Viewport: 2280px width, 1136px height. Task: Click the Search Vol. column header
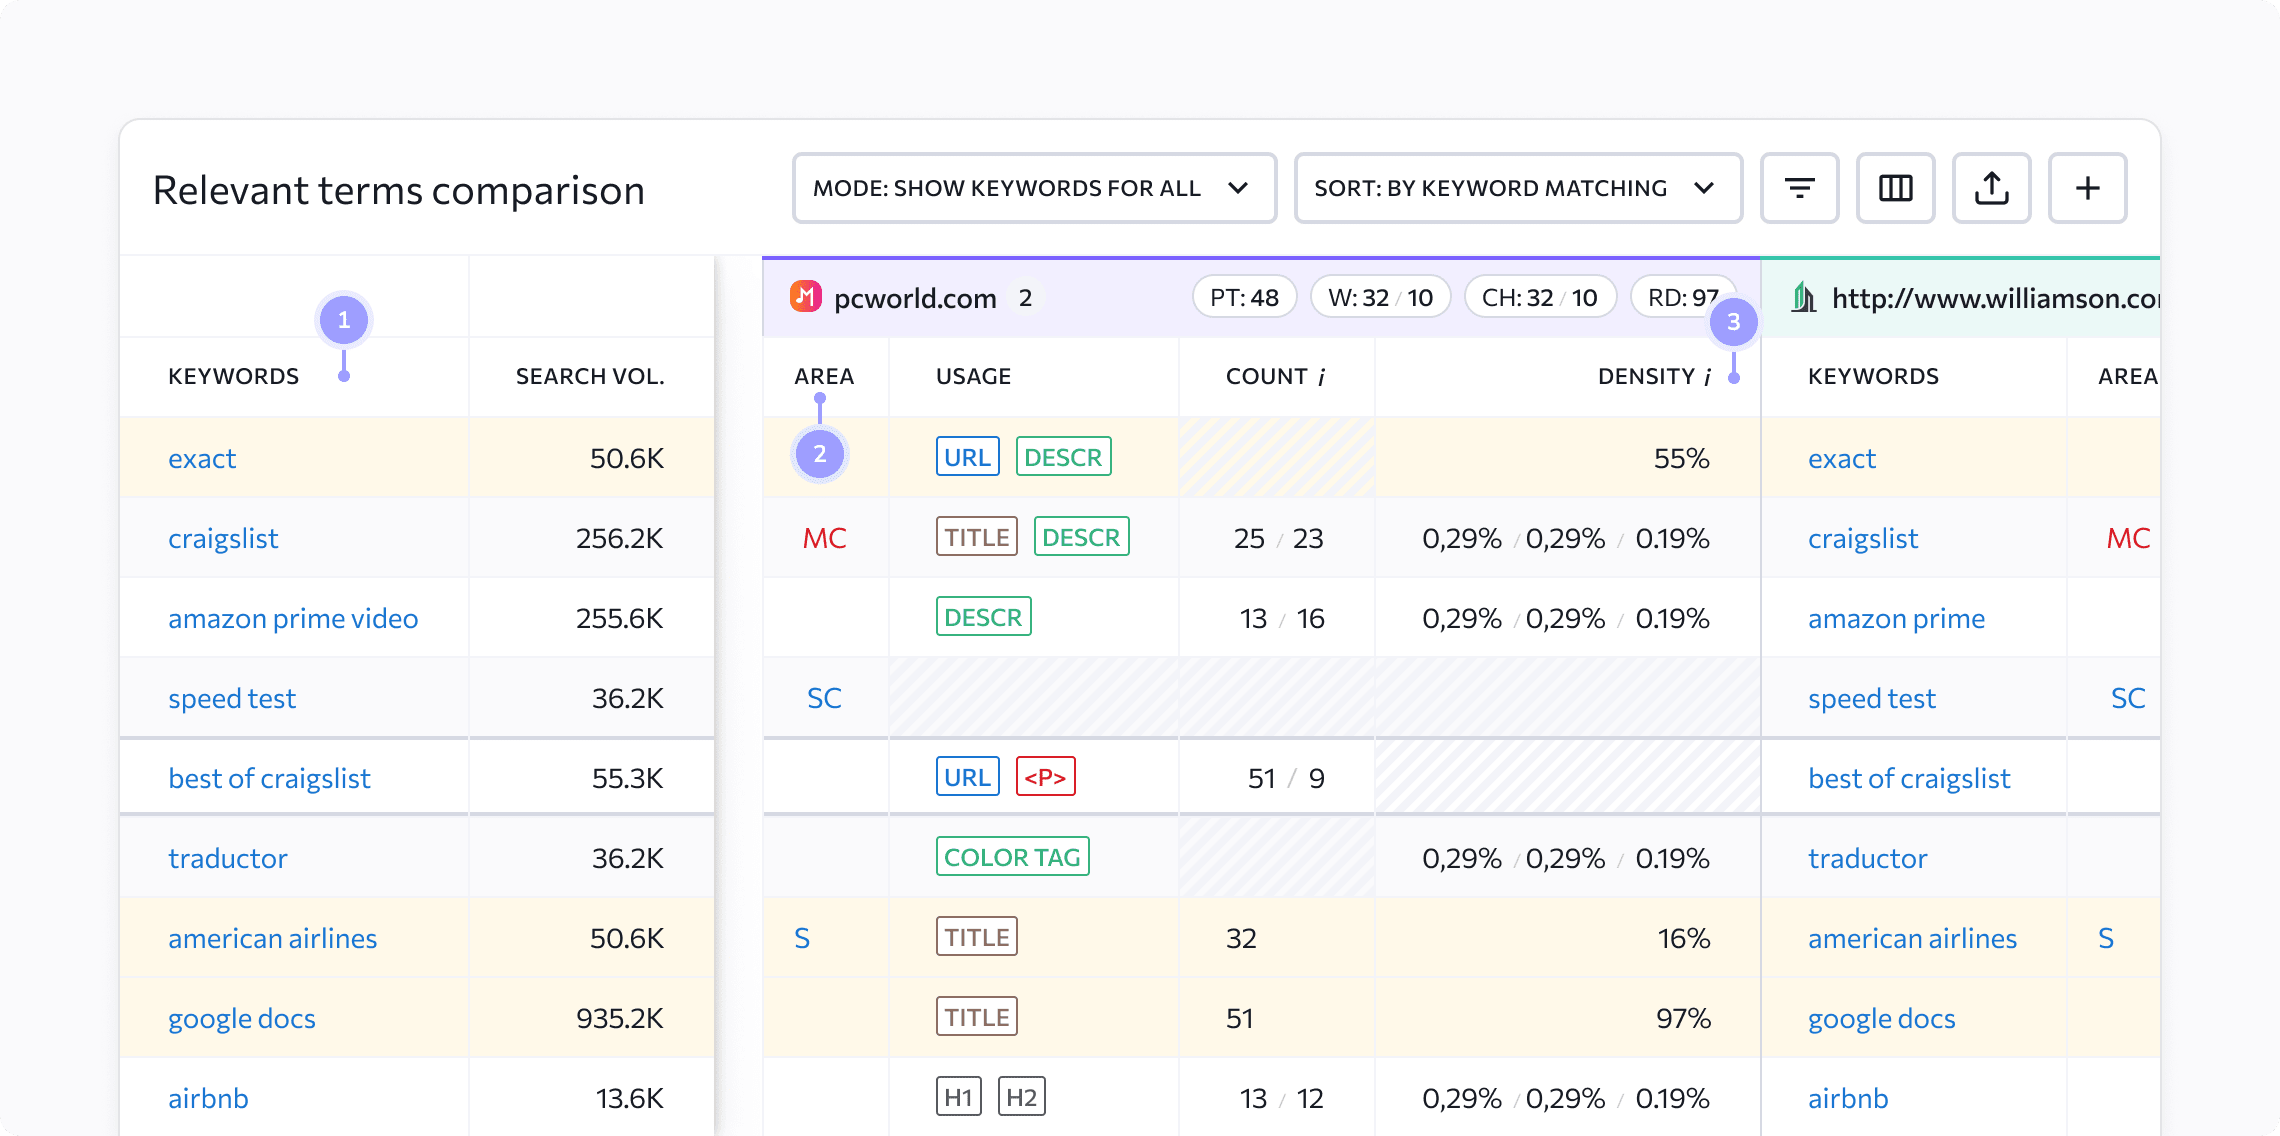click(x=590, y=376)
